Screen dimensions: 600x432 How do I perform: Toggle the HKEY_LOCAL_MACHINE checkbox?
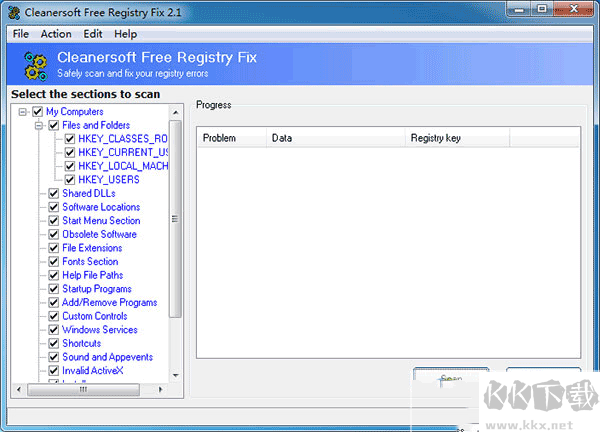click(70, 166)
